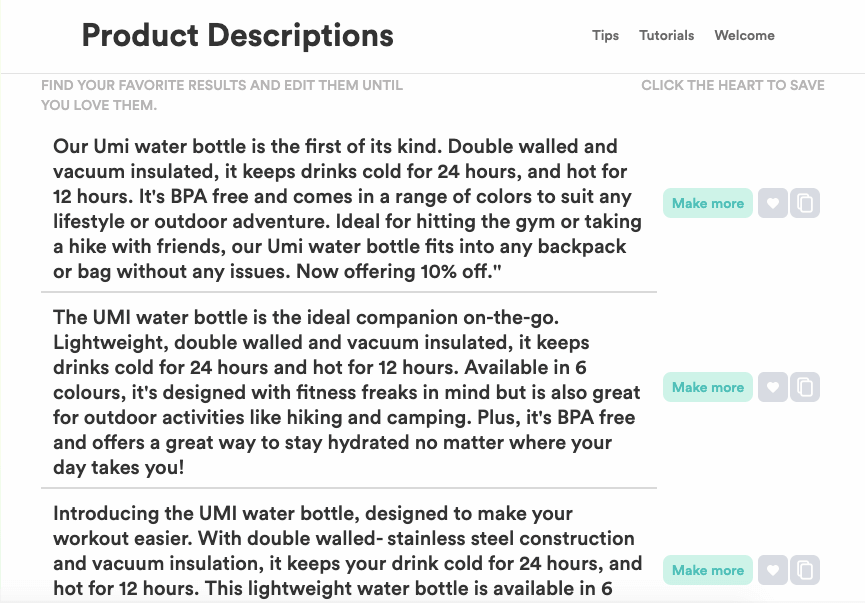
Task: Heart the third UMI water bottle description
Action: point(773,569)
